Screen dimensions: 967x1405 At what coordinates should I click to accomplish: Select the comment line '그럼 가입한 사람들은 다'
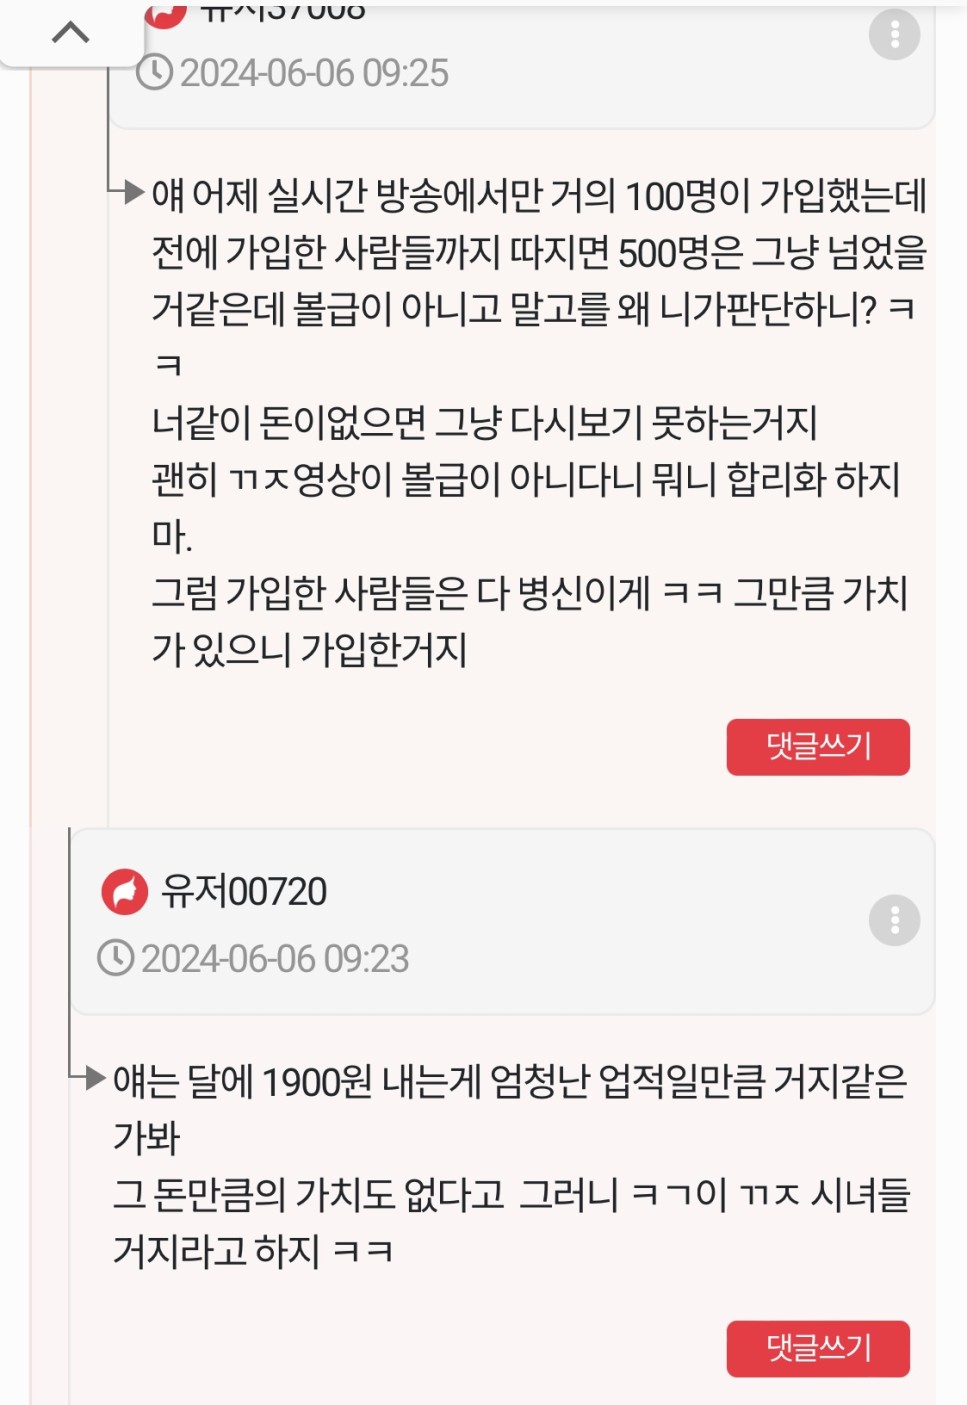click(529, 594)
